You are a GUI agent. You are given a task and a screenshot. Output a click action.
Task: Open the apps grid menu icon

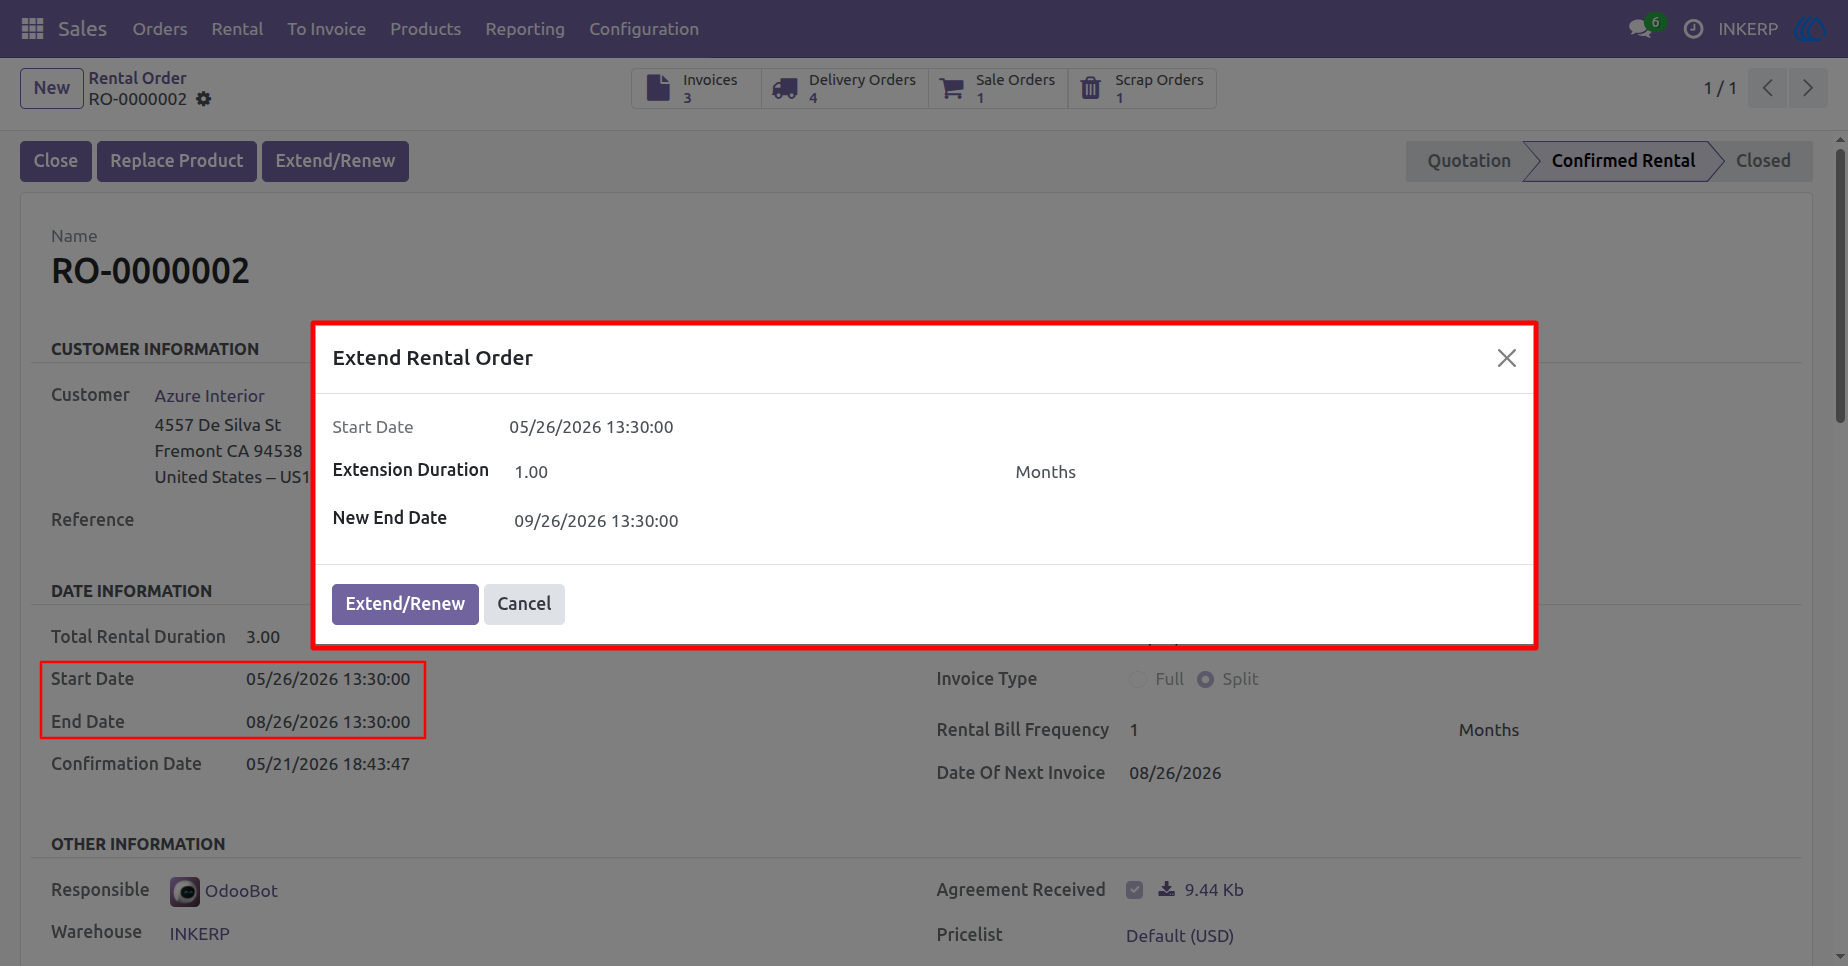(32, 29)
